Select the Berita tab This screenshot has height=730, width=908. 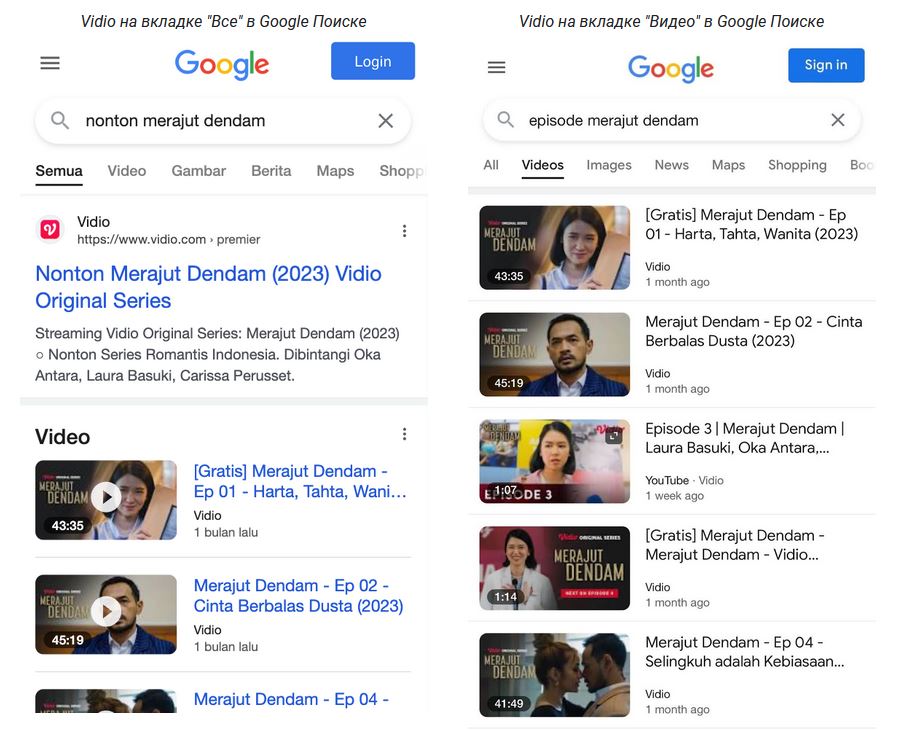click(x=271, y=171)
